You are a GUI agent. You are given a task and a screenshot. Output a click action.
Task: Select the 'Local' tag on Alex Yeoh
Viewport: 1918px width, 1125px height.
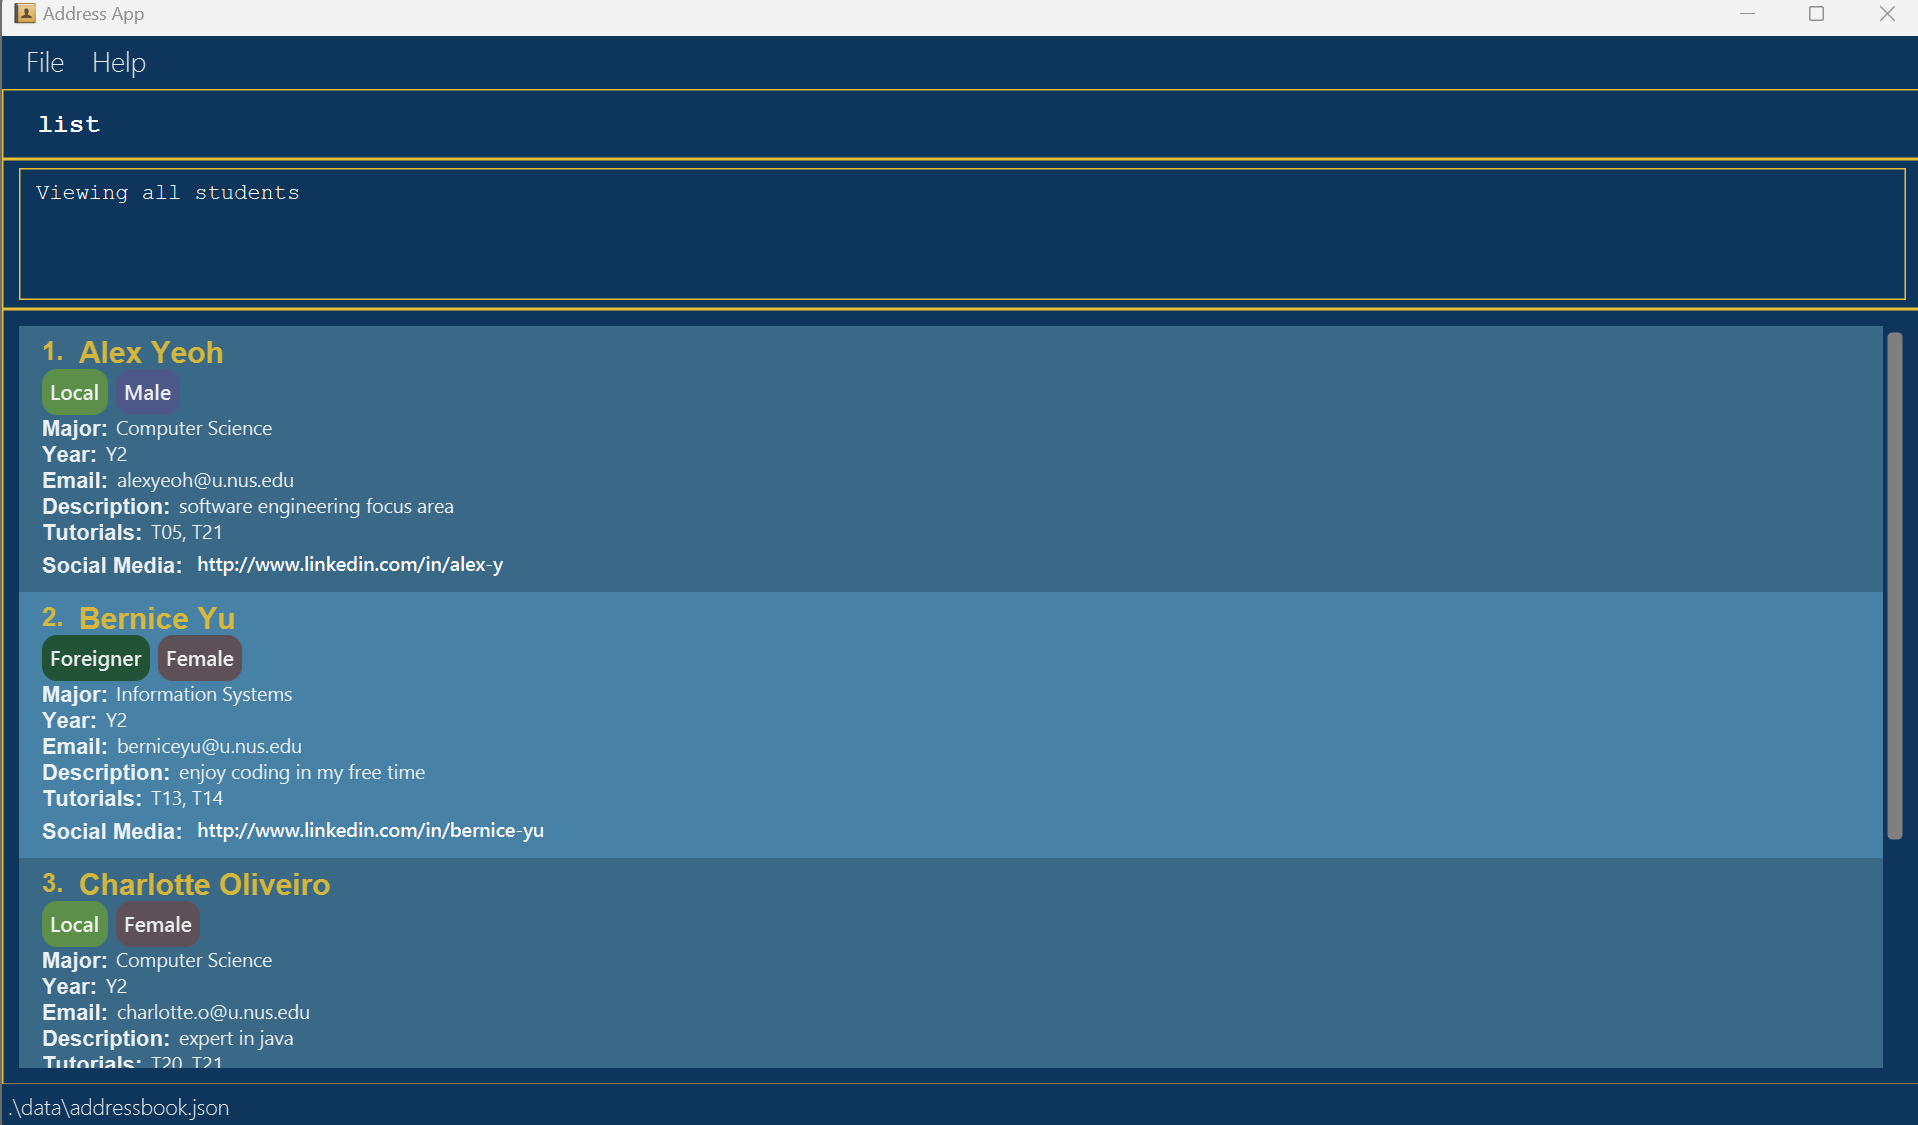(x=74, y=392)
